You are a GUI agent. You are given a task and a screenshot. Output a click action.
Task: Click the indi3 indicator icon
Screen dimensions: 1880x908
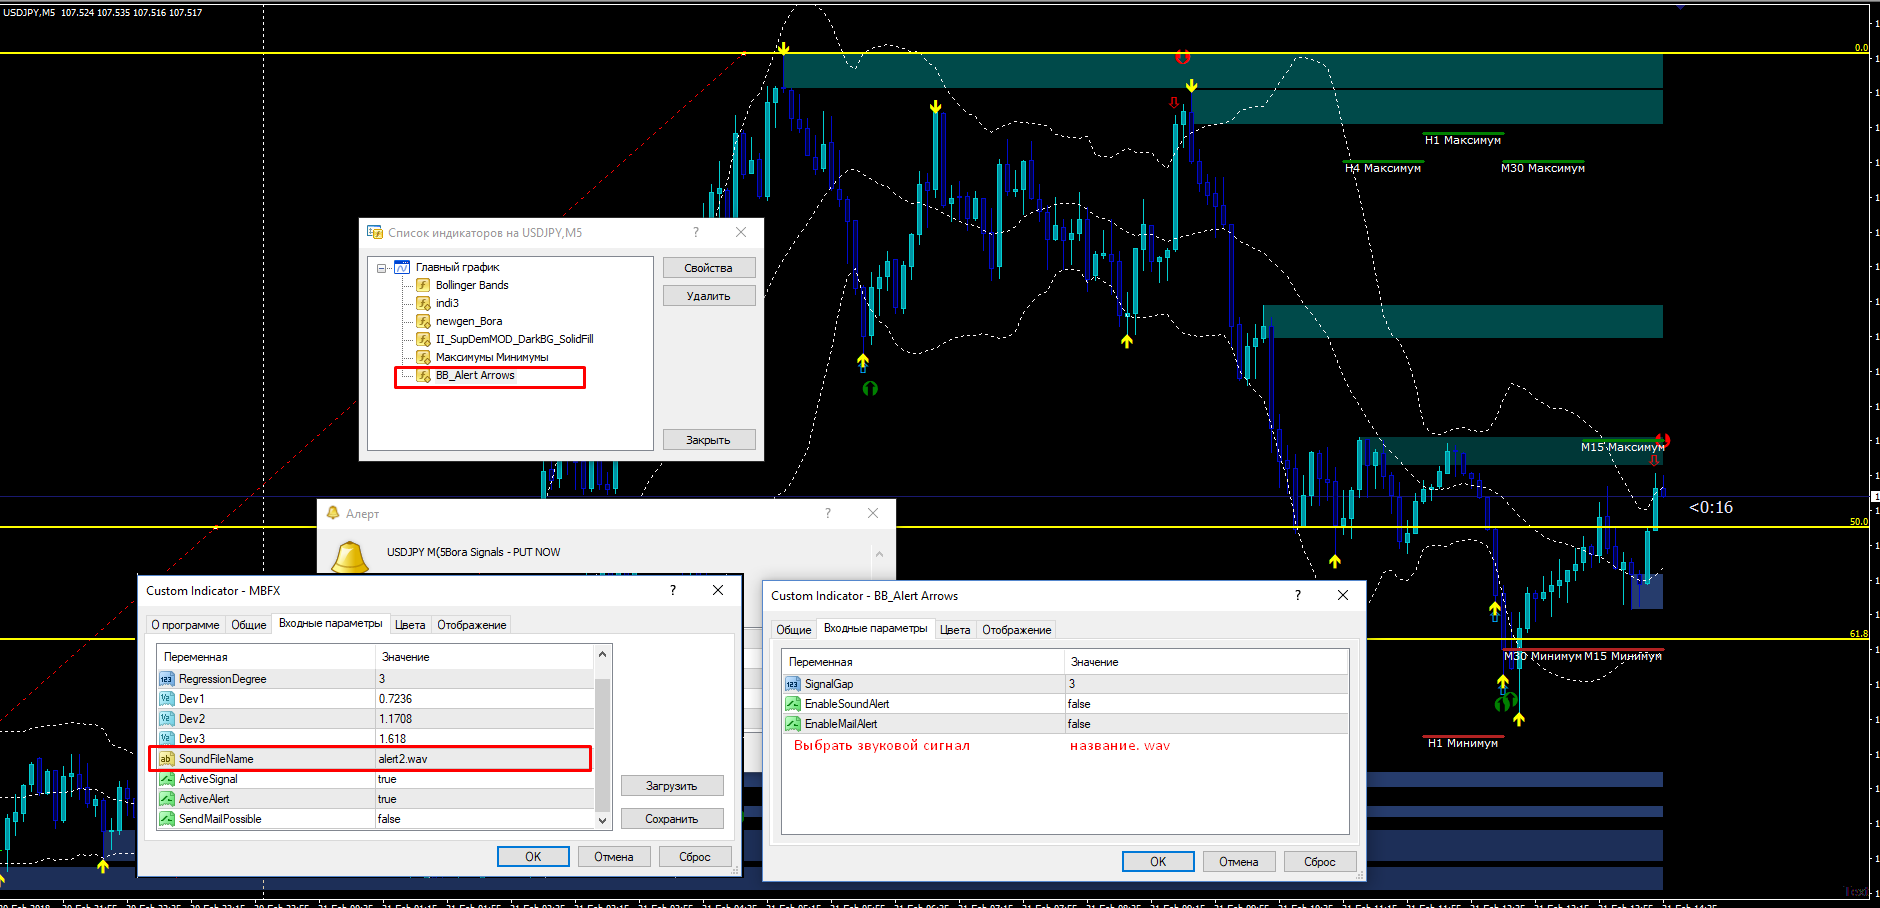(x=423, y=303)
